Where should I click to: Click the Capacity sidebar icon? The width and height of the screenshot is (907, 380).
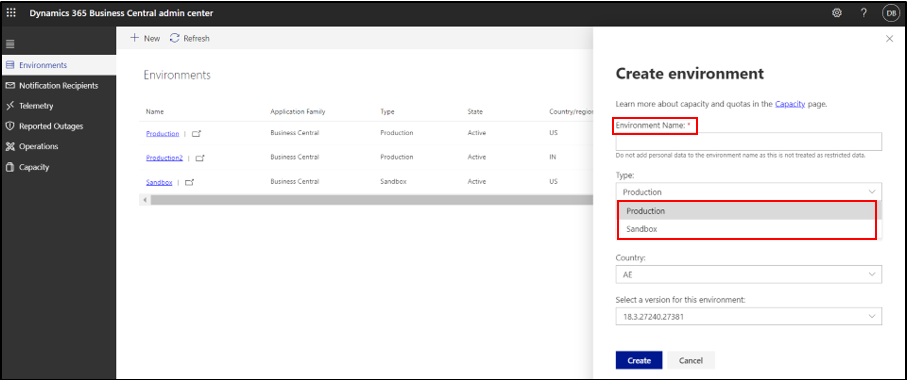pyautogui.click(x=10, y=167)
